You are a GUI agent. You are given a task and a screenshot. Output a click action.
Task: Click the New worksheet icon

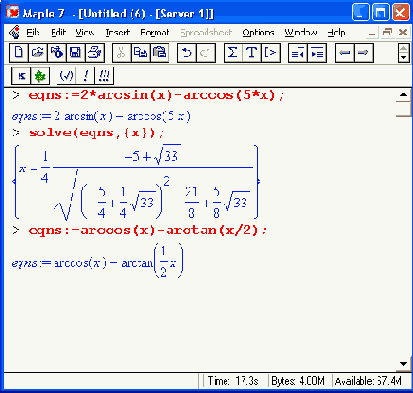(x=19, y=53)
